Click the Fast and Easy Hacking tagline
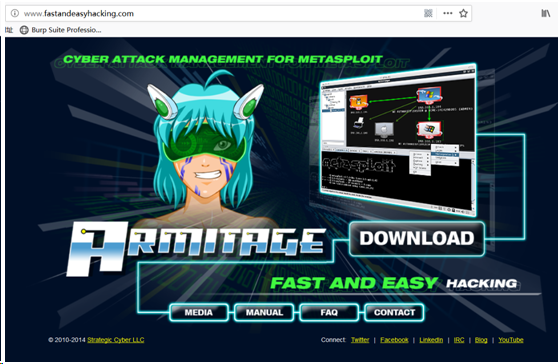The width and height of the screenshot is (558, 364). click(x=394, y=283)
